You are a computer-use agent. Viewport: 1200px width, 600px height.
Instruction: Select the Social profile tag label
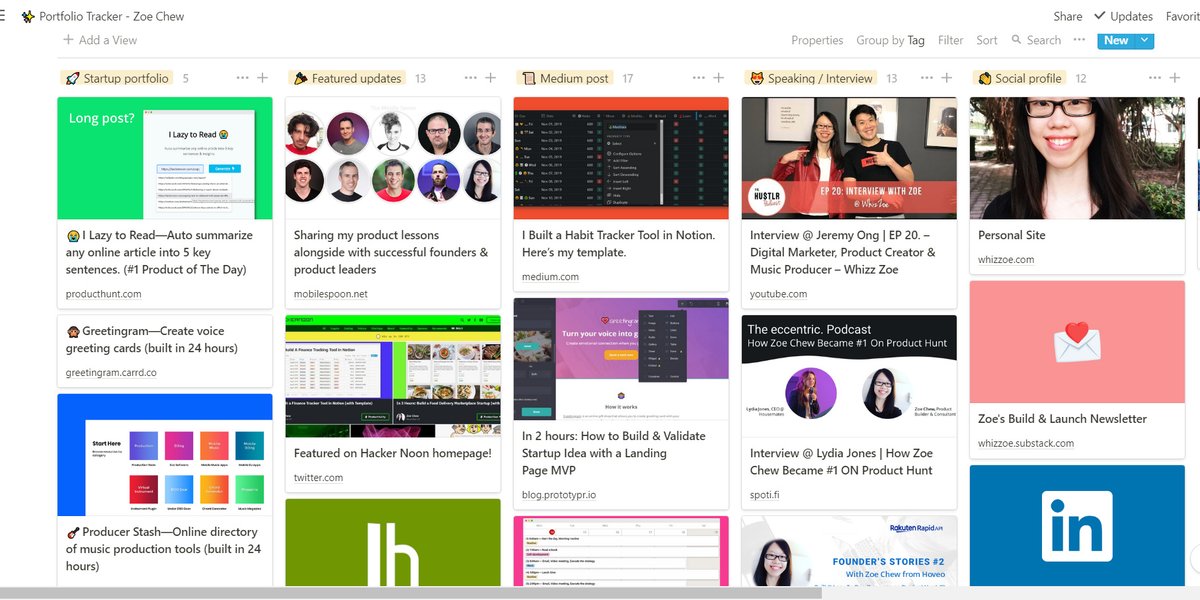1020,78
